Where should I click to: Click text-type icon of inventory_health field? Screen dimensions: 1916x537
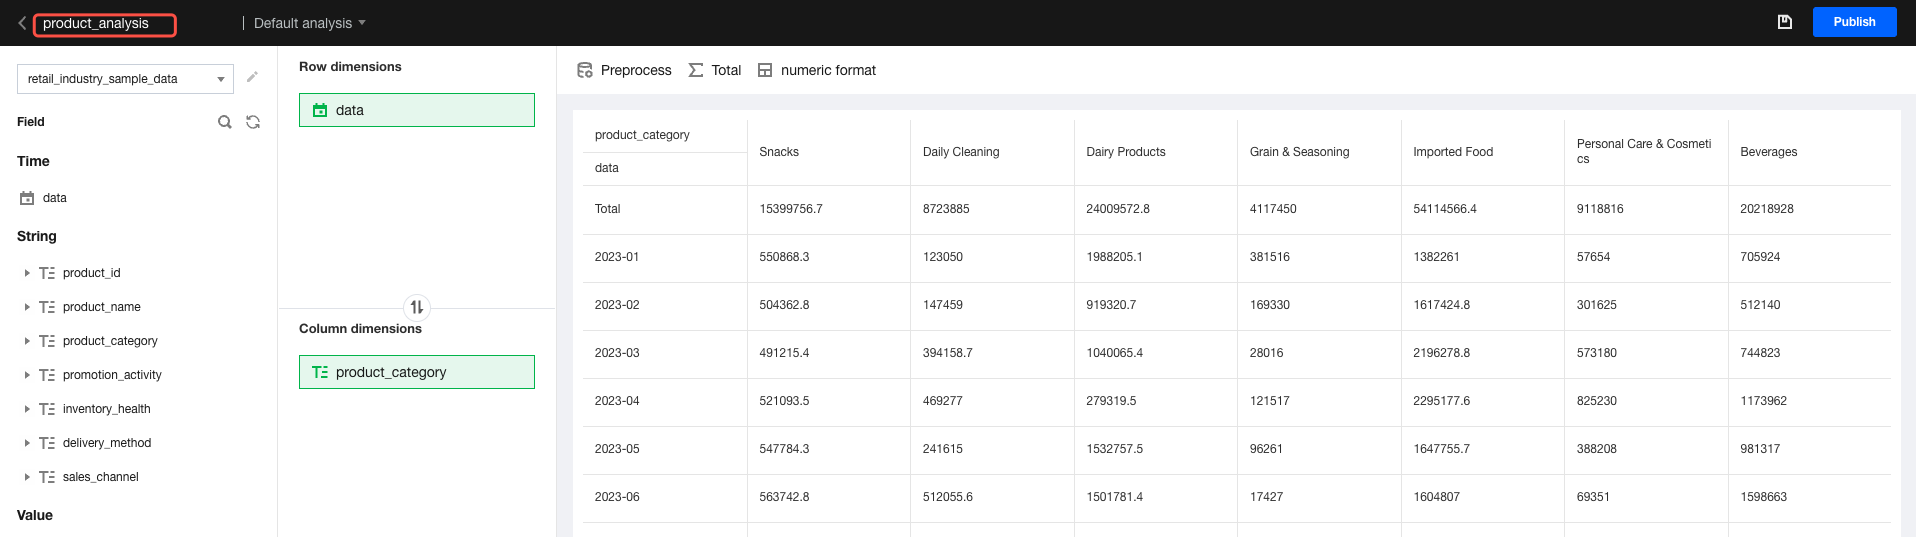pos(47,409)
